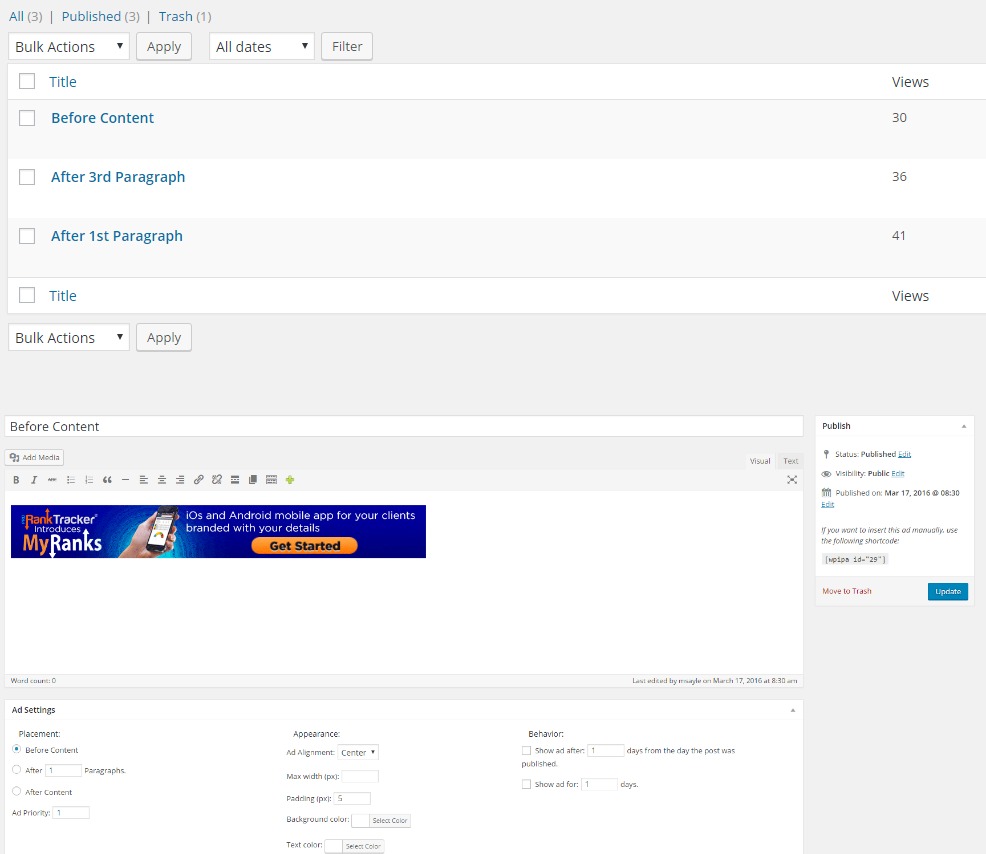The height and width of the screenshot is (854, 986).
Task: Insert a blockquote
Action: 107,480
